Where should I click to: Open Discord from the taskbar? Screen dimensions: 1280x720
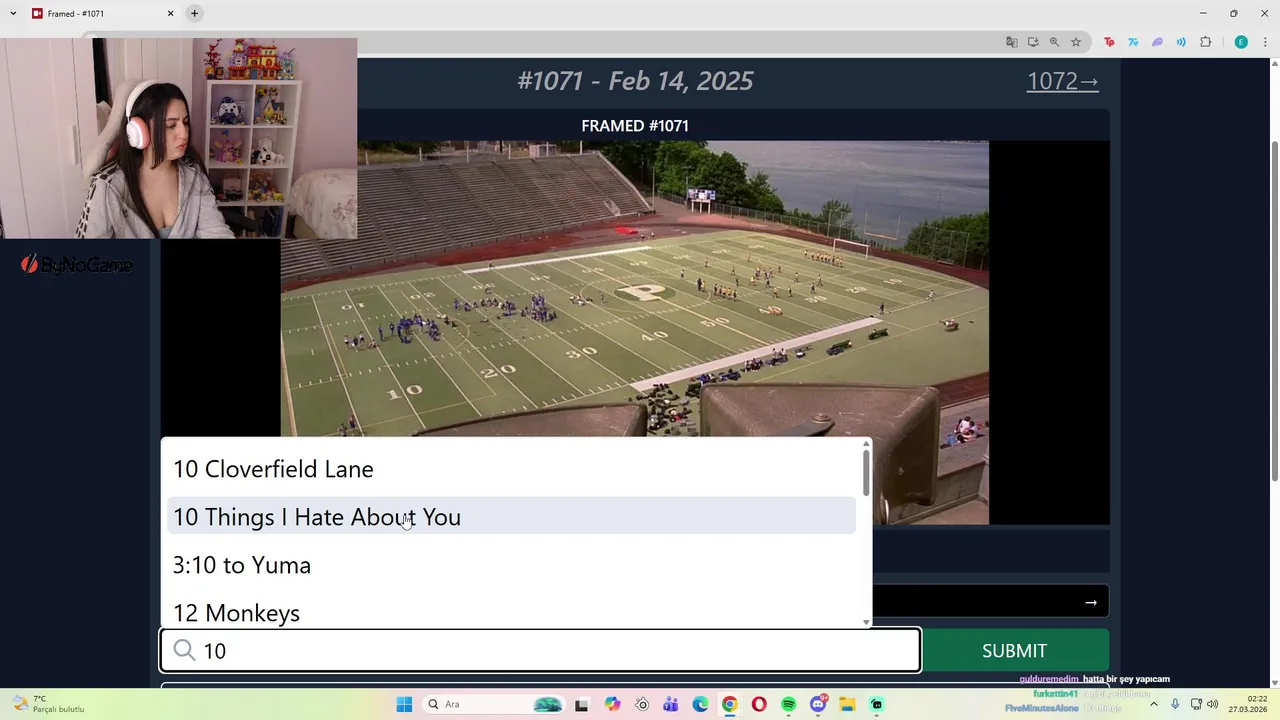coord(818,704)
